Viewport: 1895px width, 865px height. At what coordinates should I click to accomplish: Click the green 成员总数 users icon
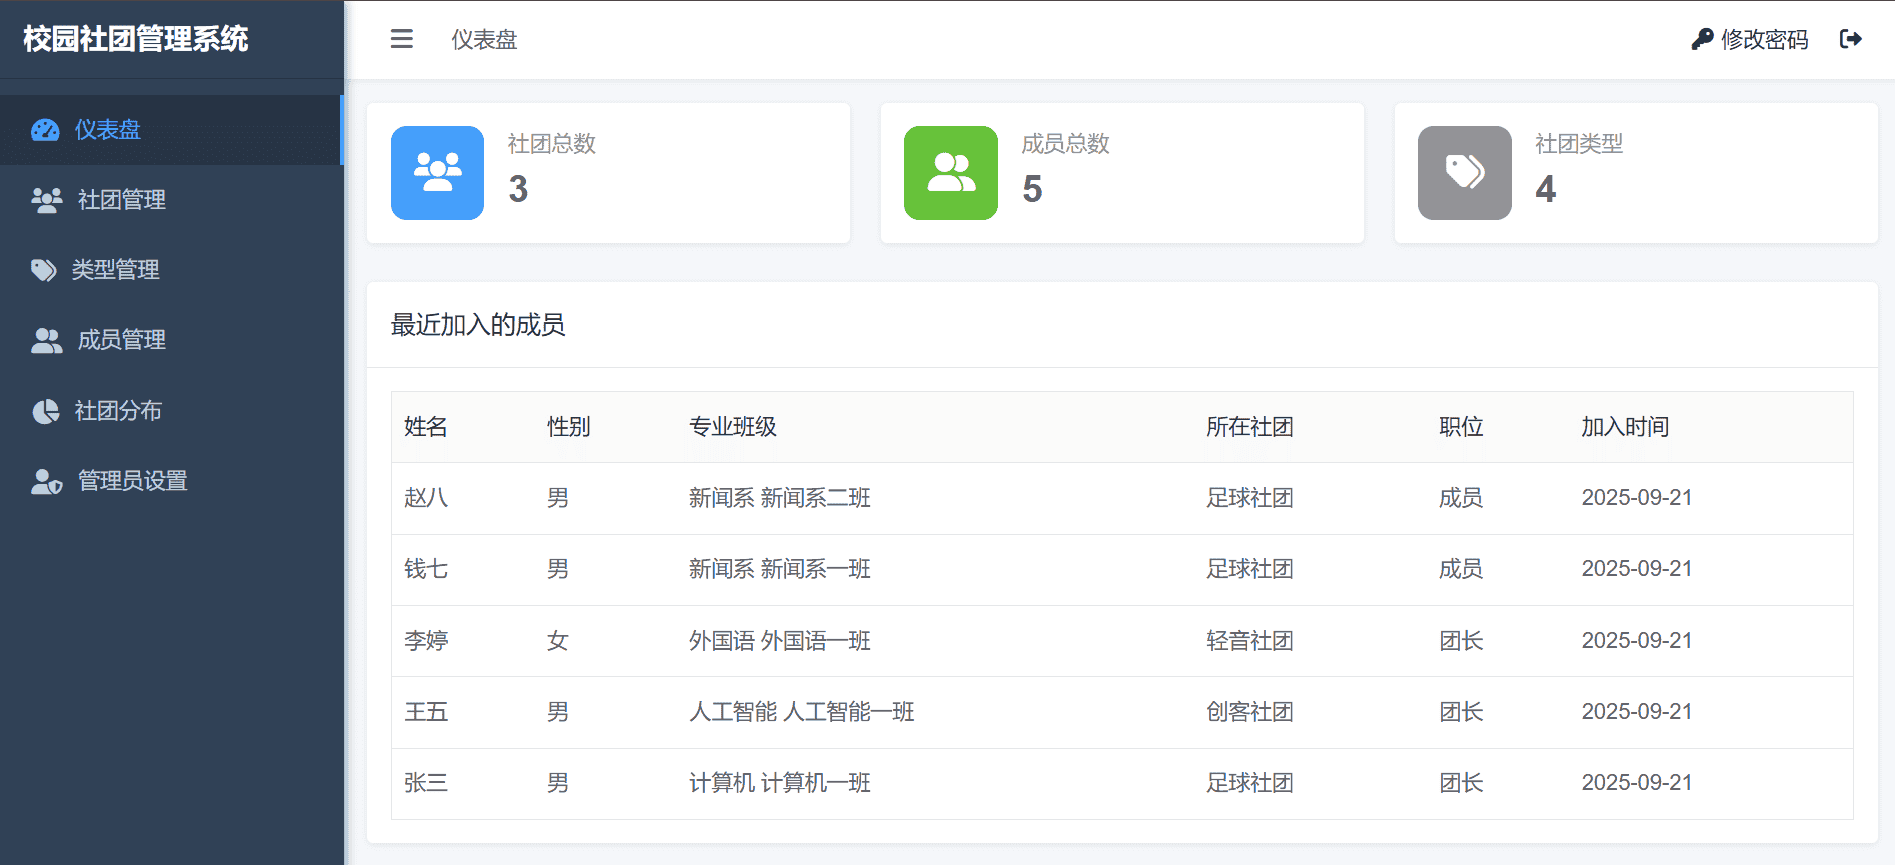pyautogui.click(x=950, y=172)
